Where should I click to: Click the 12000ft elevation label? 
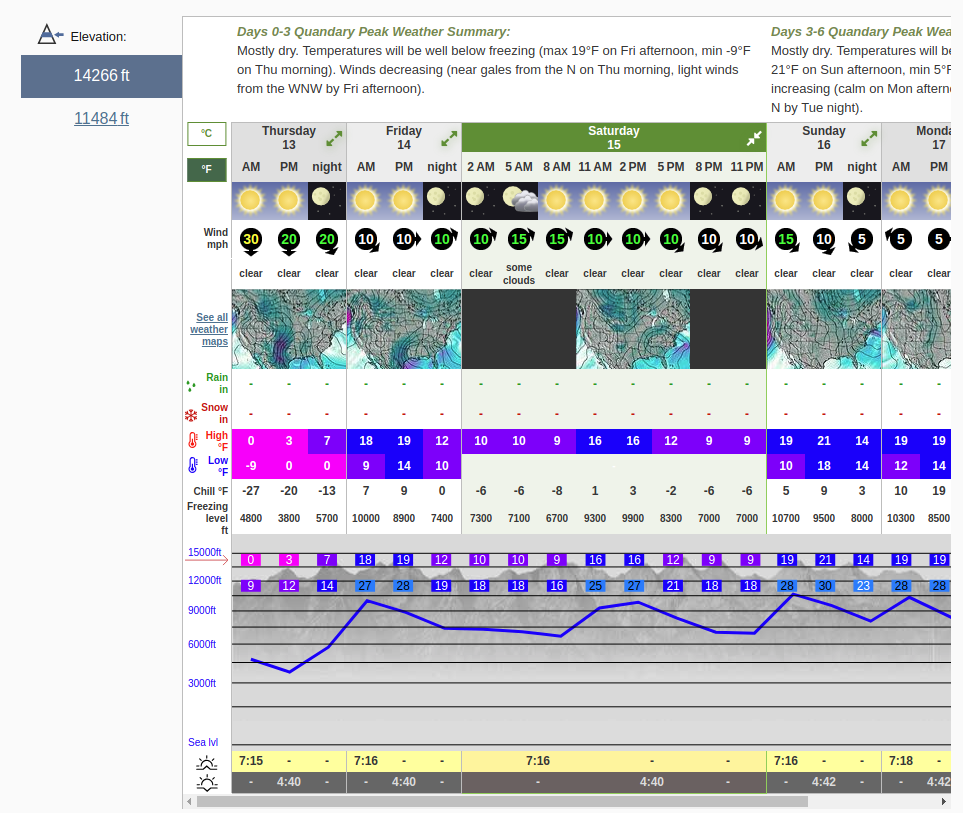[x=205, y=580]
